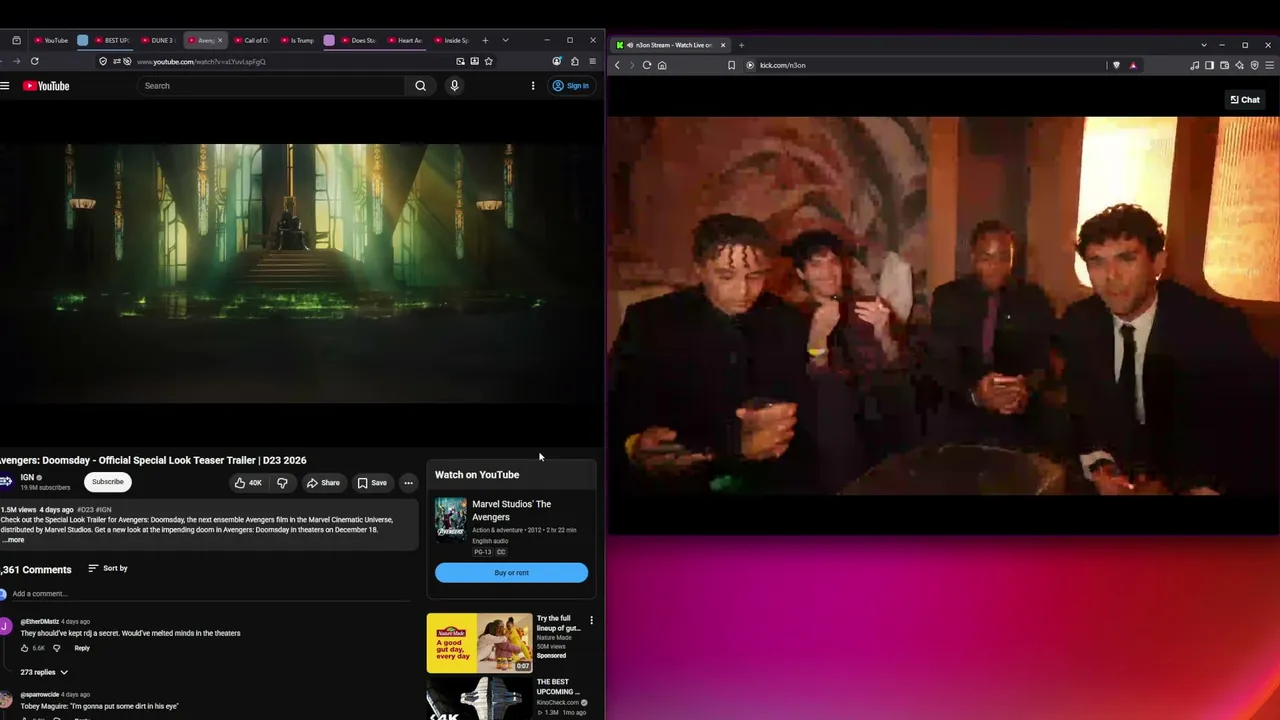Image resolution: width=1280 pixels, height=720 pixels.
Task: Click the YouTube search magnifier button
Action: (421, 86)
